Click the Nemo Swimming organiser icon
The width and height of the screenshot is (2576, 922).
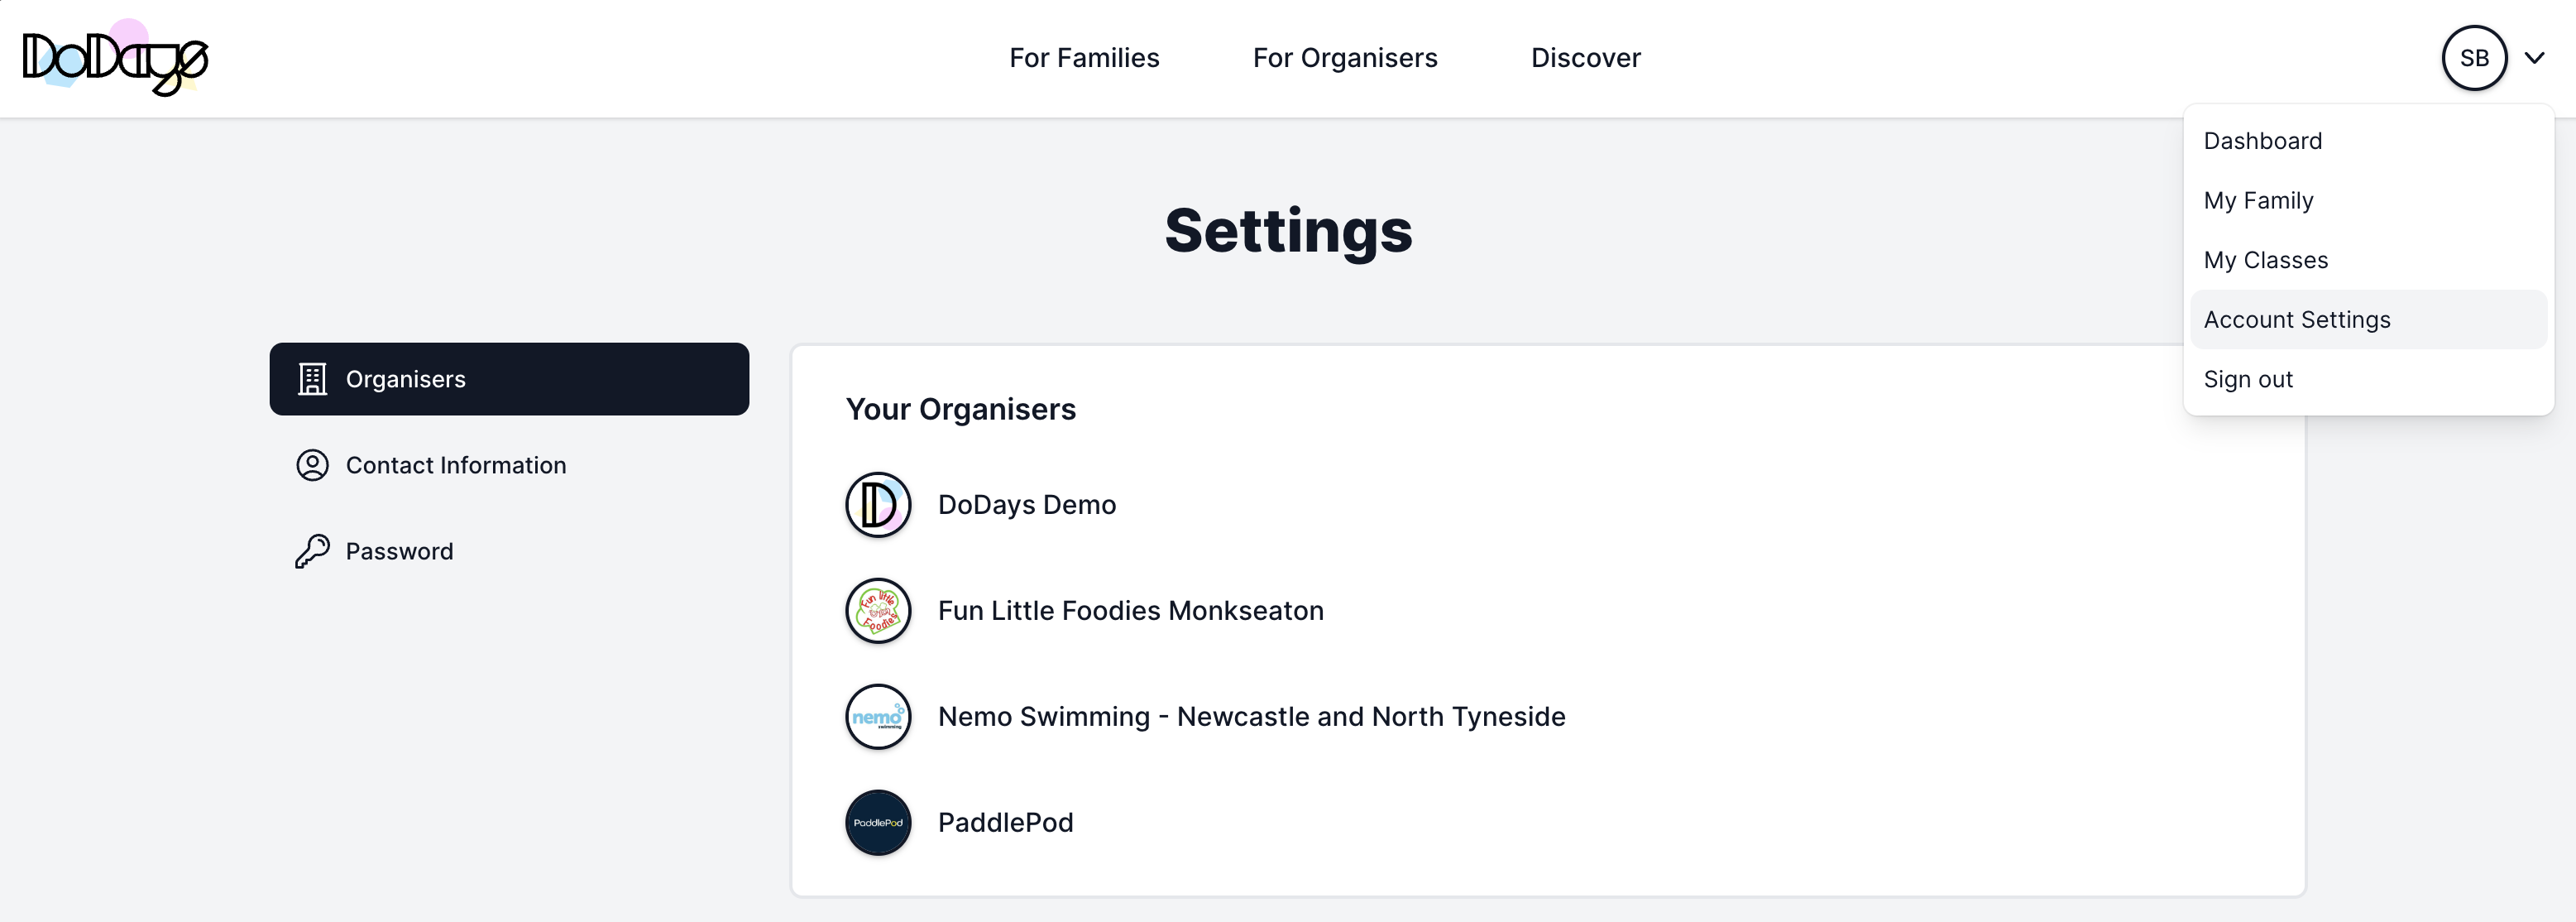[x=878, y=715]
